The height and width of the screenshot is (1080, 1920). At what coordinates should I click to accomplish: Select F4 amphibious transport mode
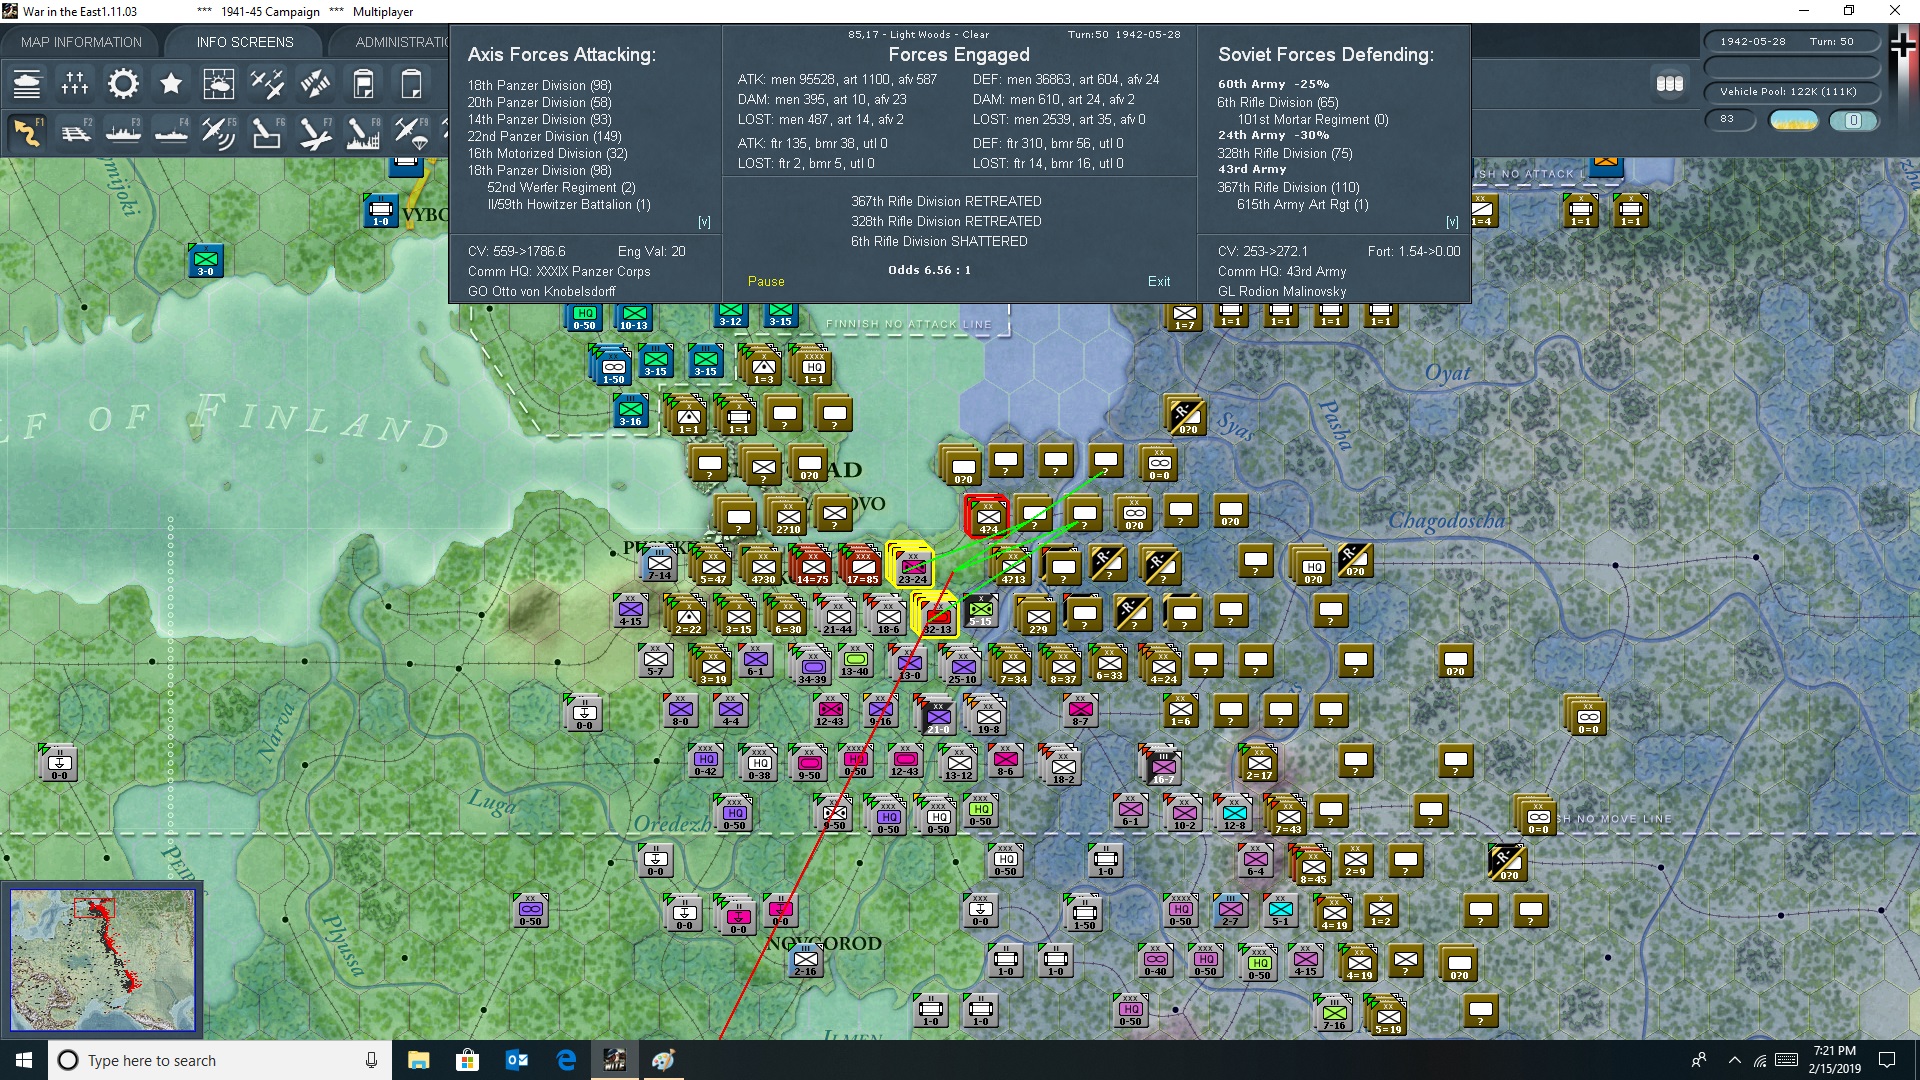coord(171,133)
